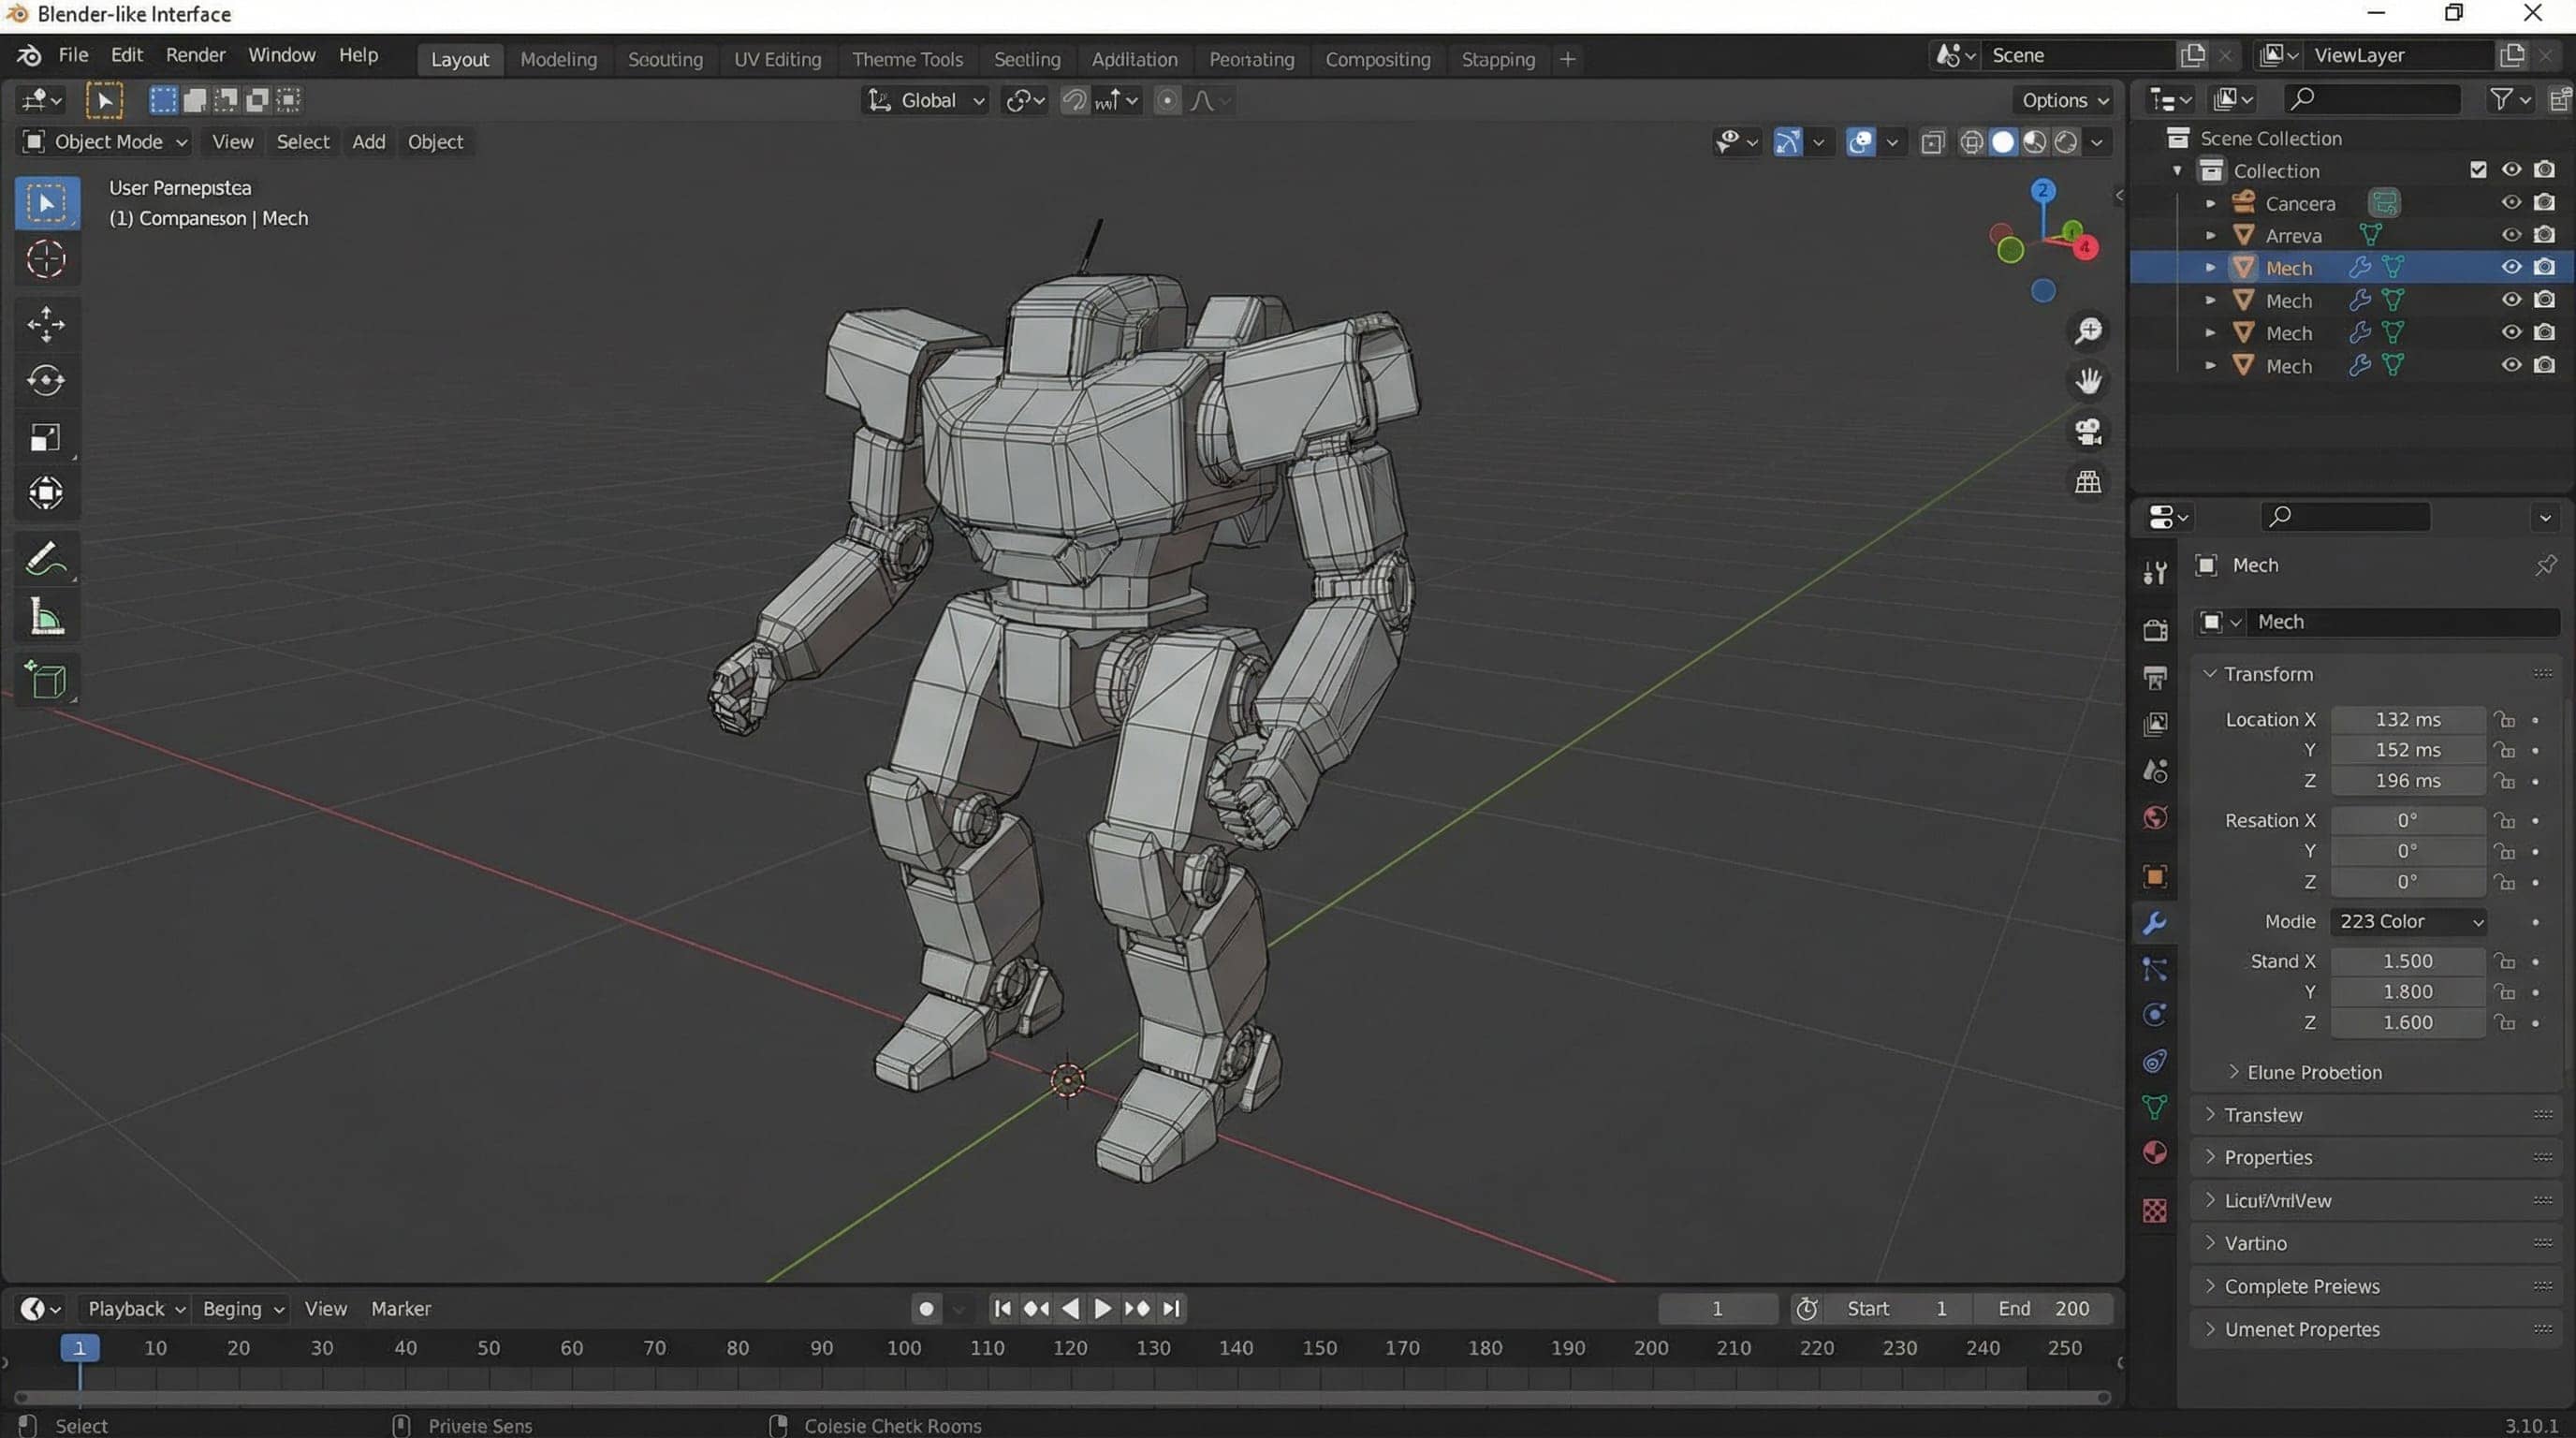Toggle the Collection checkbox in the outliner
The width and height of the screenshot is (2576, 1438).
(x=2478, y=170)
